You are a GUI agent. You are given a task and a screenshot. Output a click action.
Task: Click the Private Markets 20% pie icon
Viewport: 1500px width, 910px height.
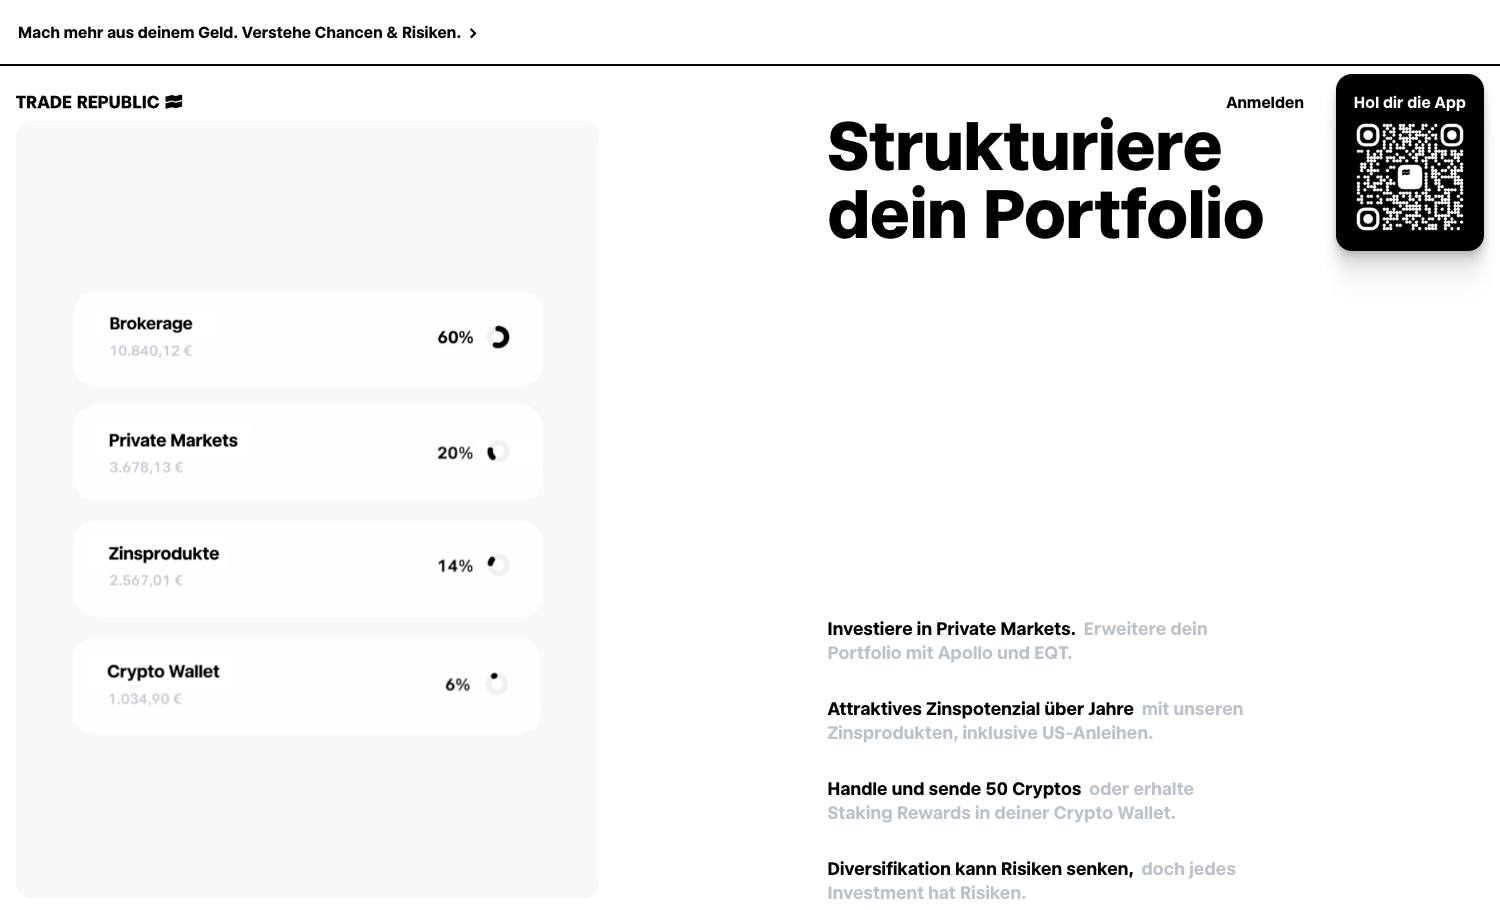click(498, 452)
